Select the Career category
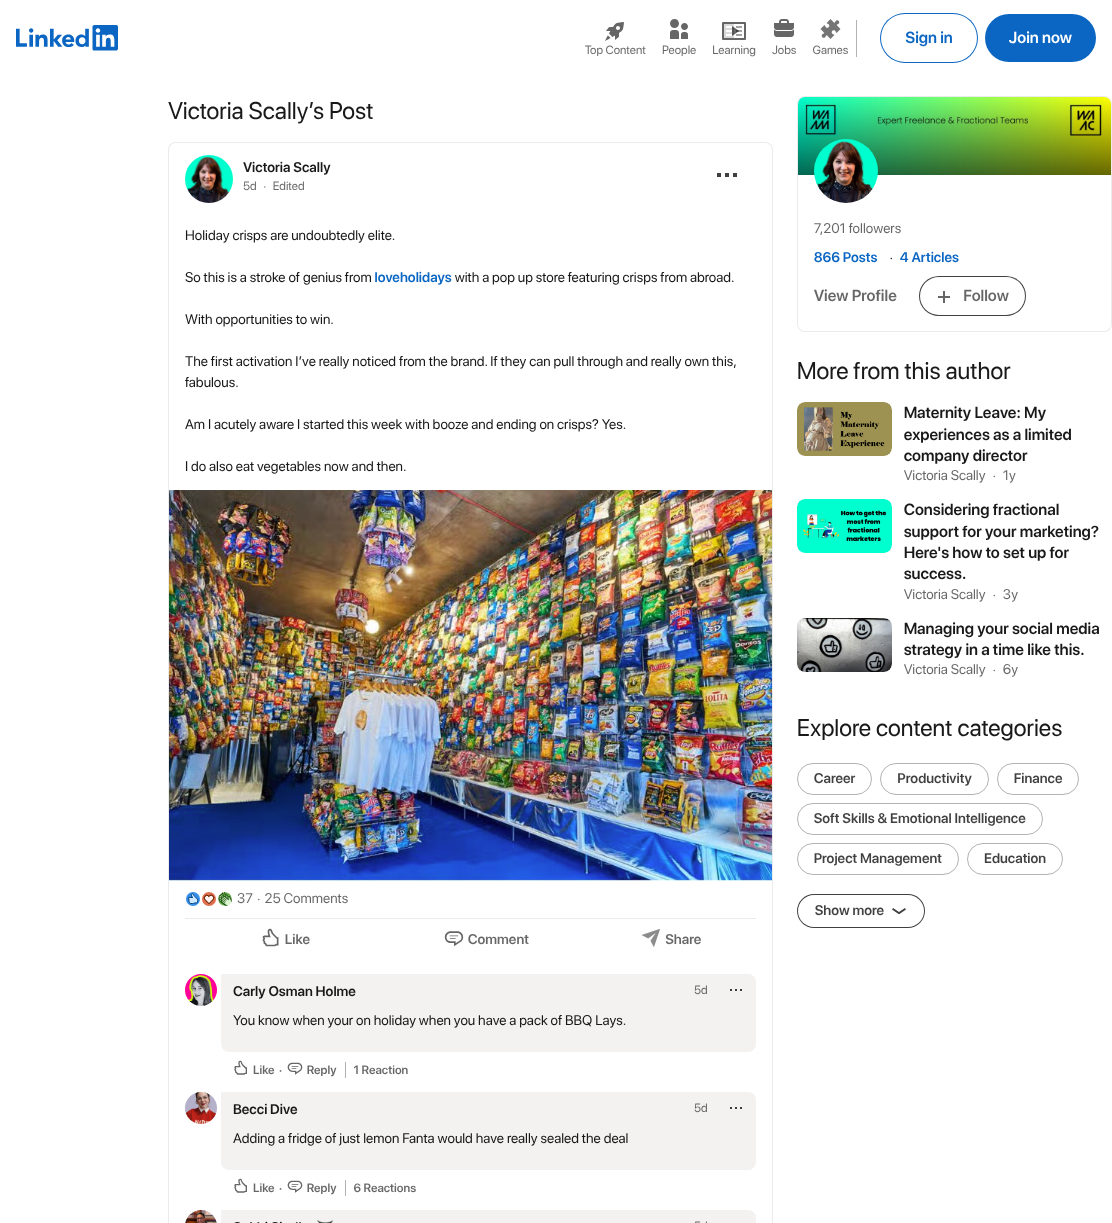 pyautogui.click(x=834, y=779)
